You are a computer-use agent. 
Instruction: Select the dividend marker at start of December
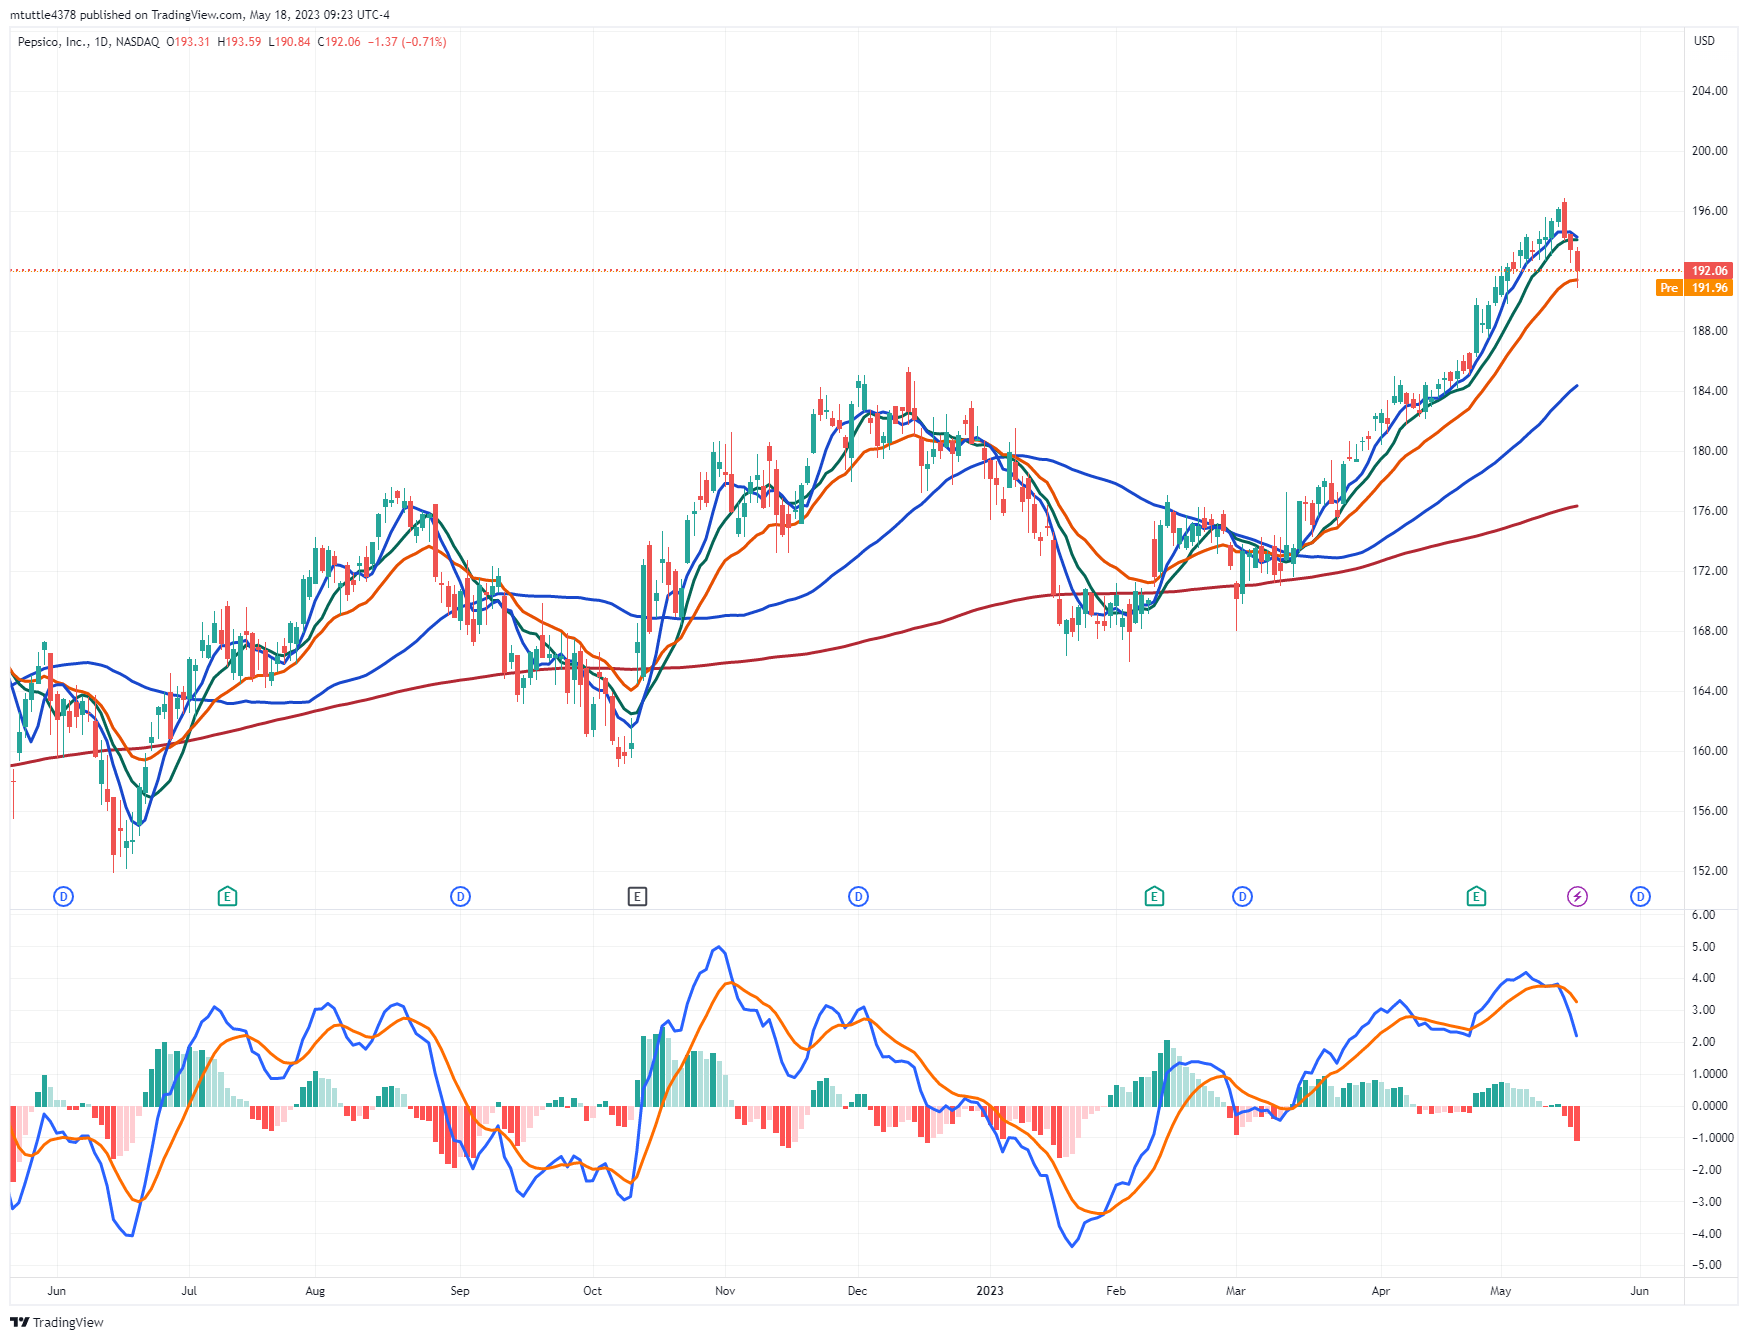click(858, 897)
